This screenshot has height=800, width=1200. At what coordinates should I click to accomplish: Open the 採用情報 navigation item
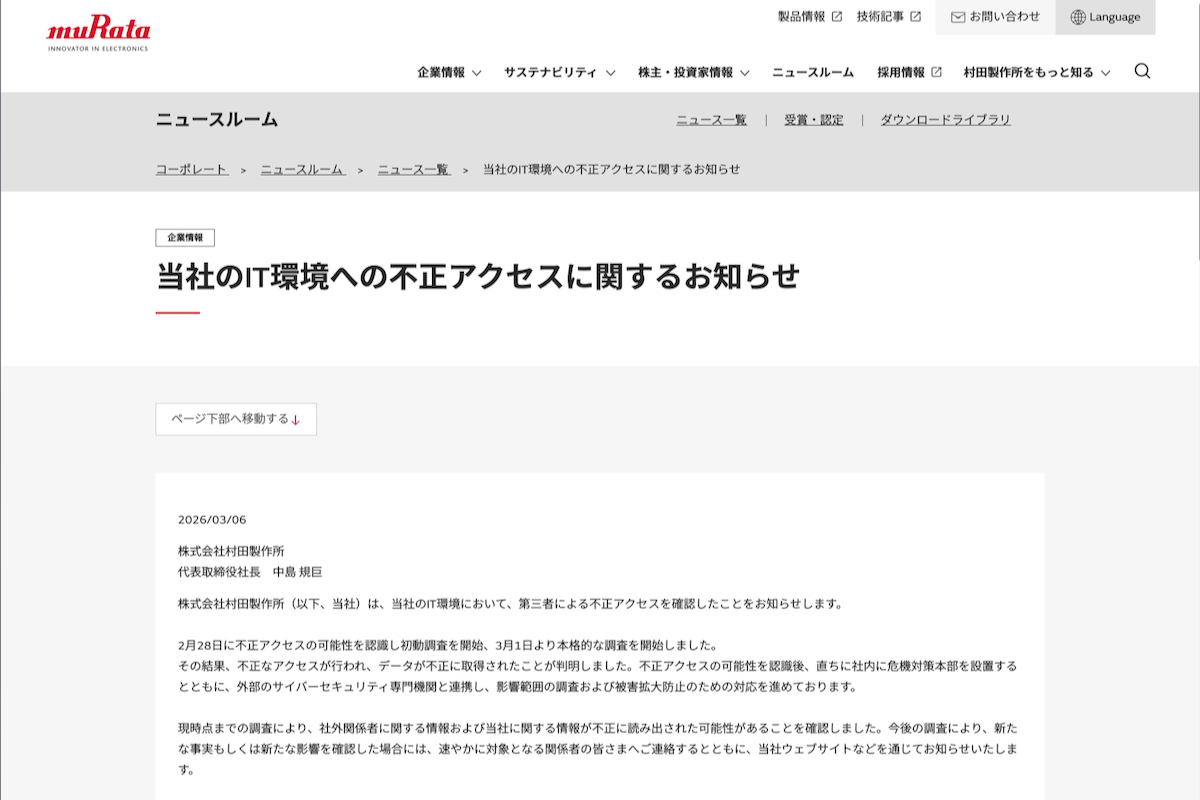902,71
